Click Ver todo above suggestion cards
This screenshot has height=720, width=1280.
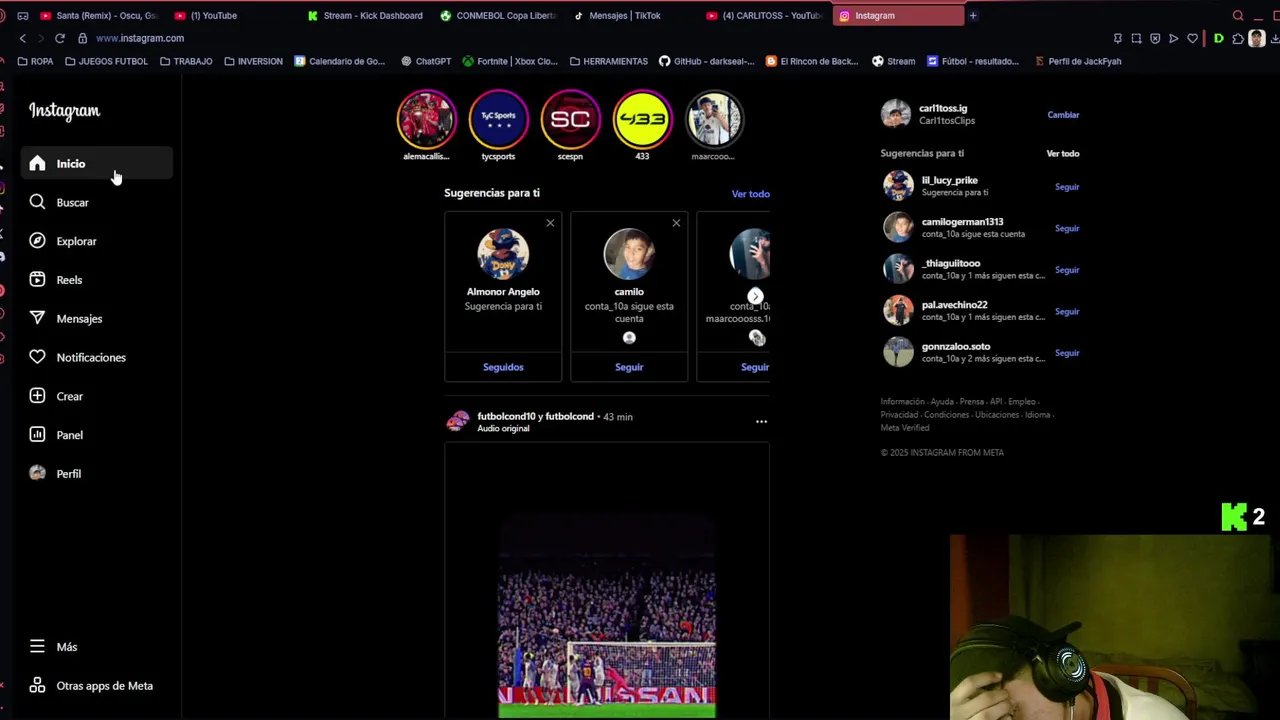pyautogui.click(x=750, y=194)
